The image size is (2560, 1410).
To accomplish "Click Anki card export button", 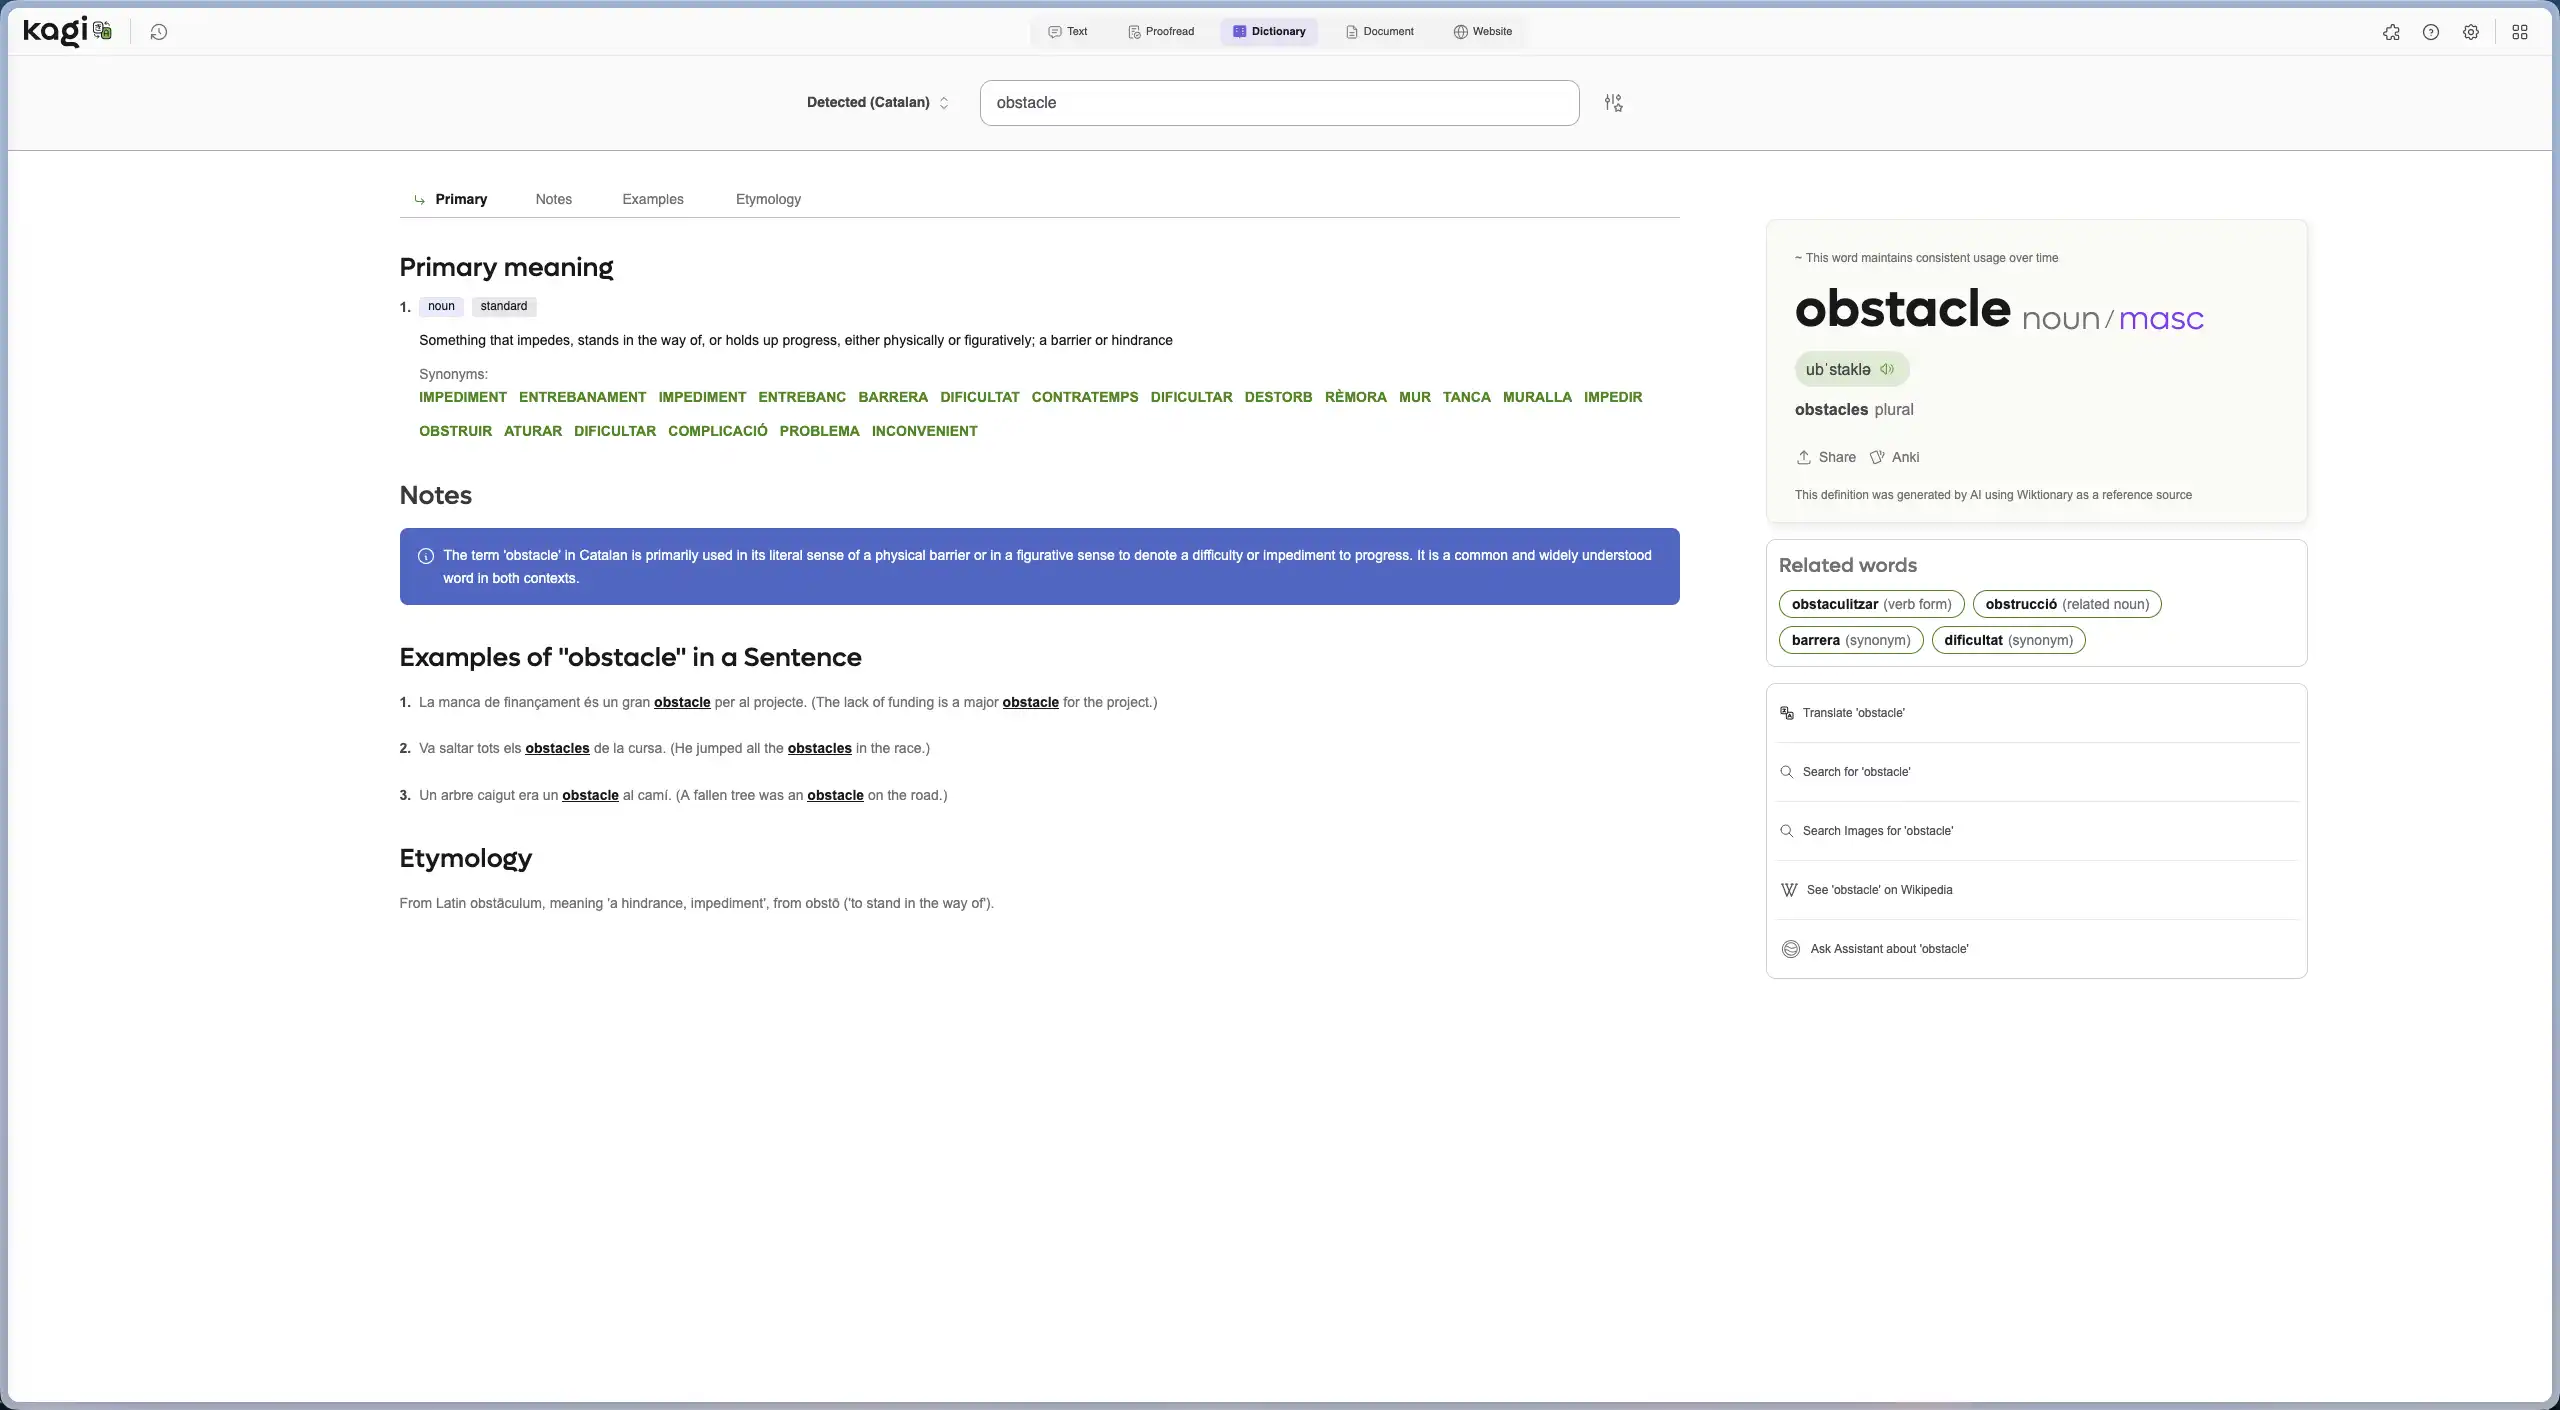I will [1894, 457].
